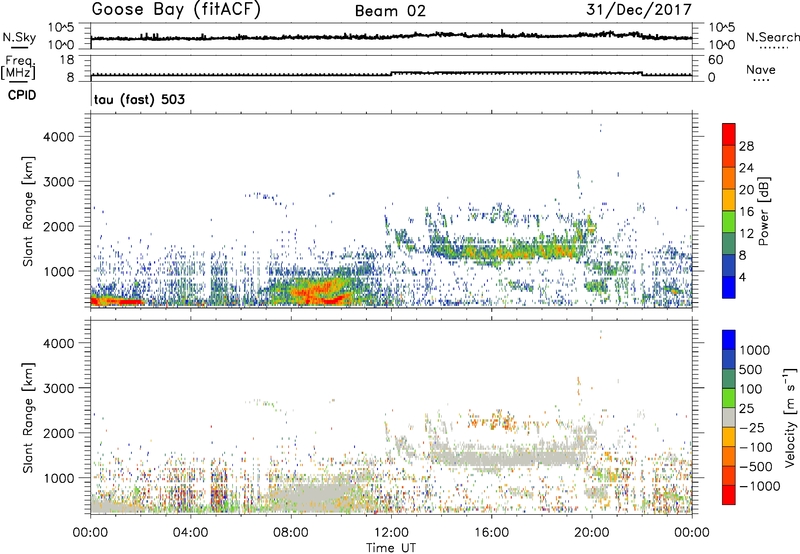Click the '08:00' time axis label

pos(291,533)
